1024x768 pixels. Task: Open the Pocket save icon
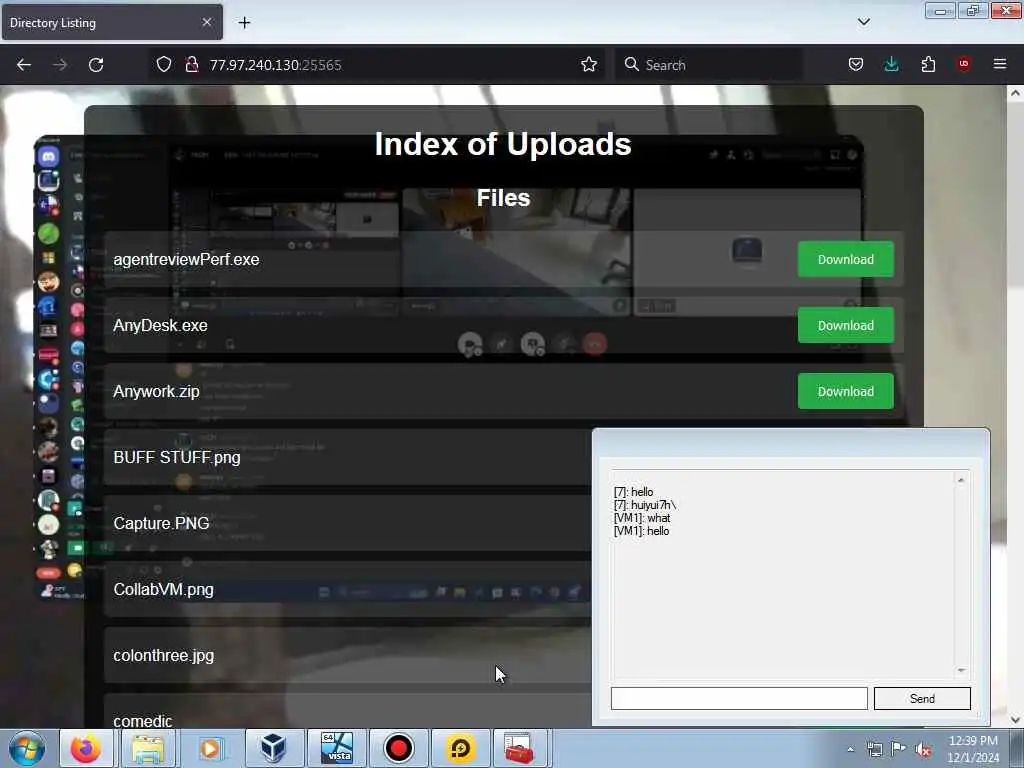pyautogui.click(x=856, y=64)
